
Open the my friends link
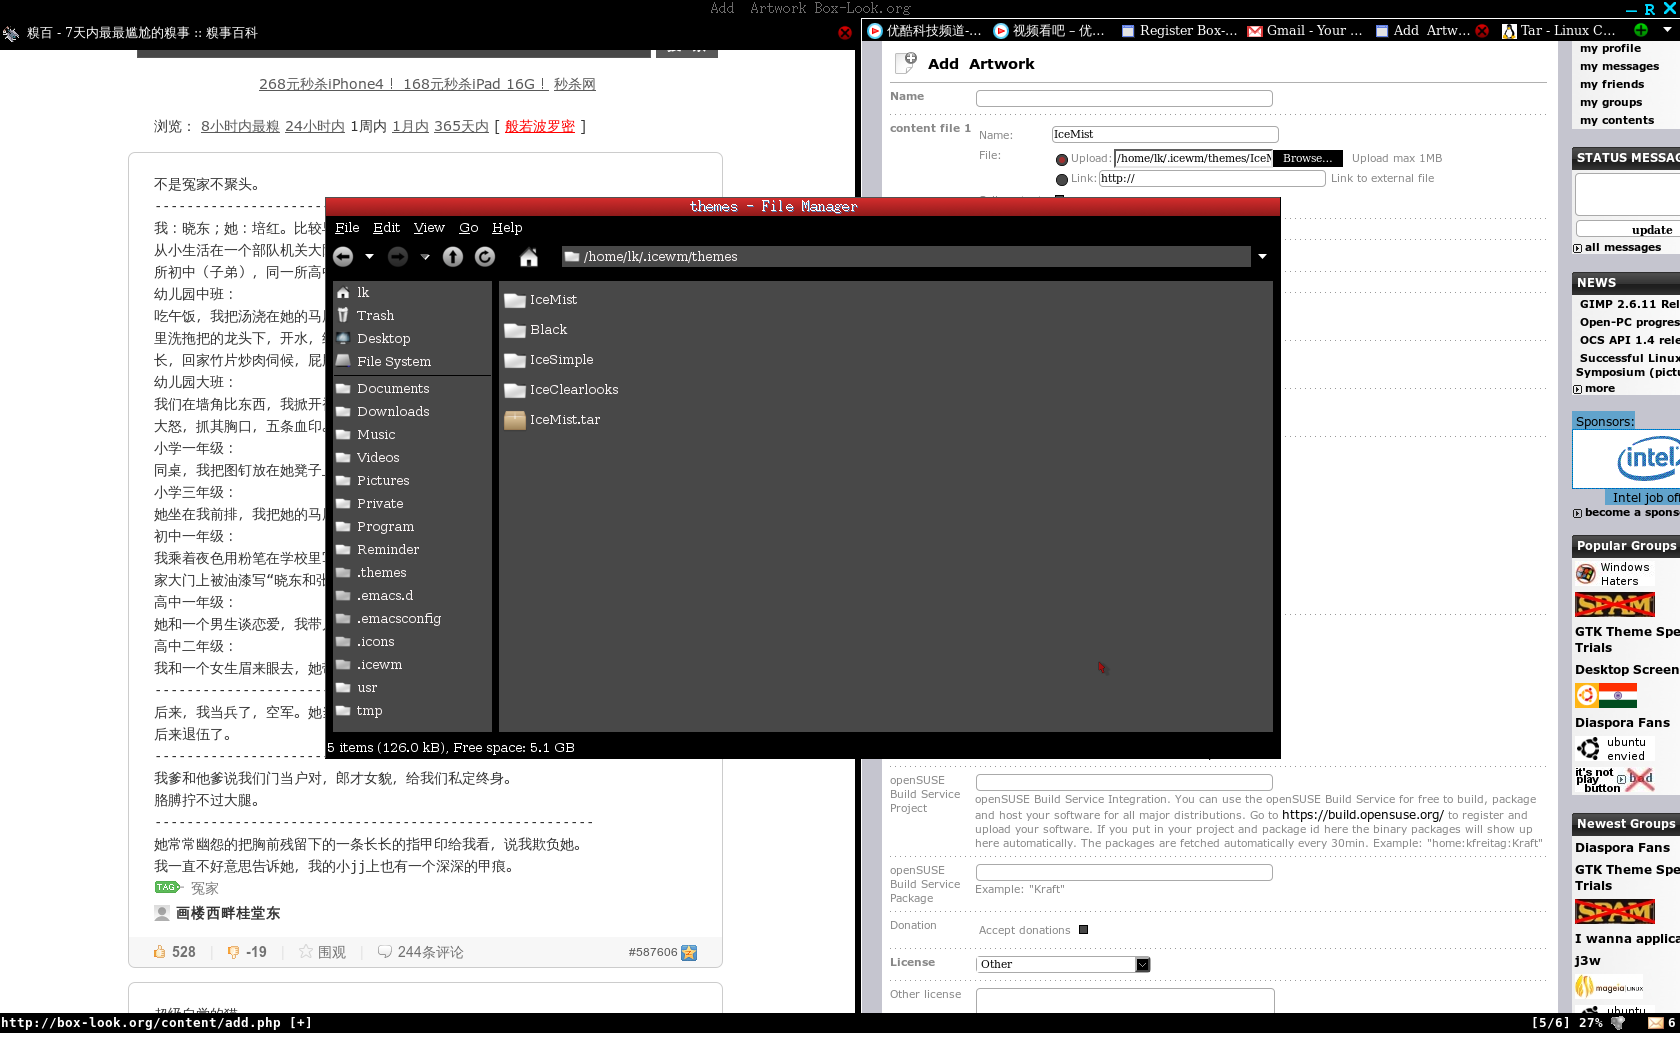1612,85
